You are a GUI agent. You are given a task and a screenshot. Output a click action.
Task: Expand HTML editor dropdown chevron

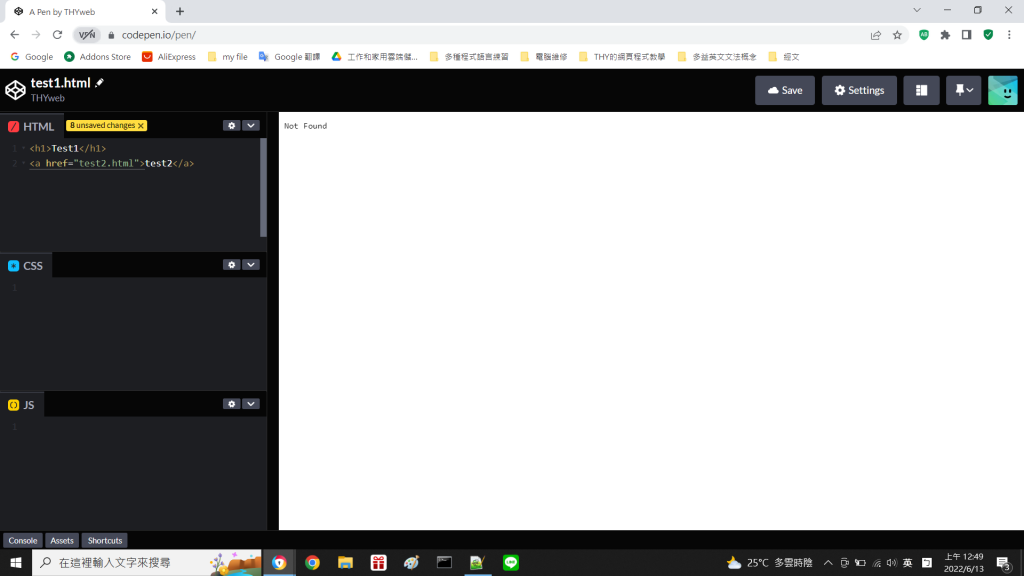251,125
